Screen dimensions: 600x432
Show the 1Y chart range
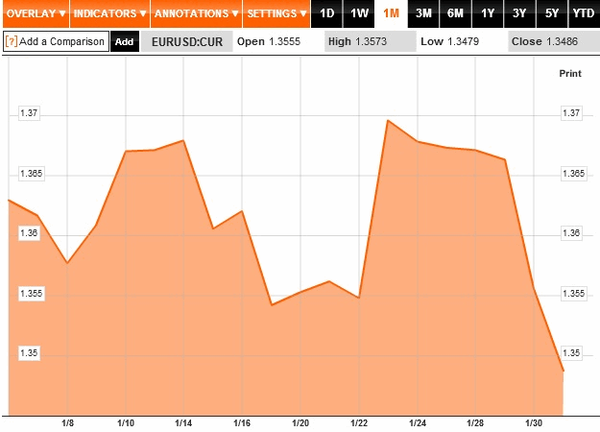tap(488, 14)
